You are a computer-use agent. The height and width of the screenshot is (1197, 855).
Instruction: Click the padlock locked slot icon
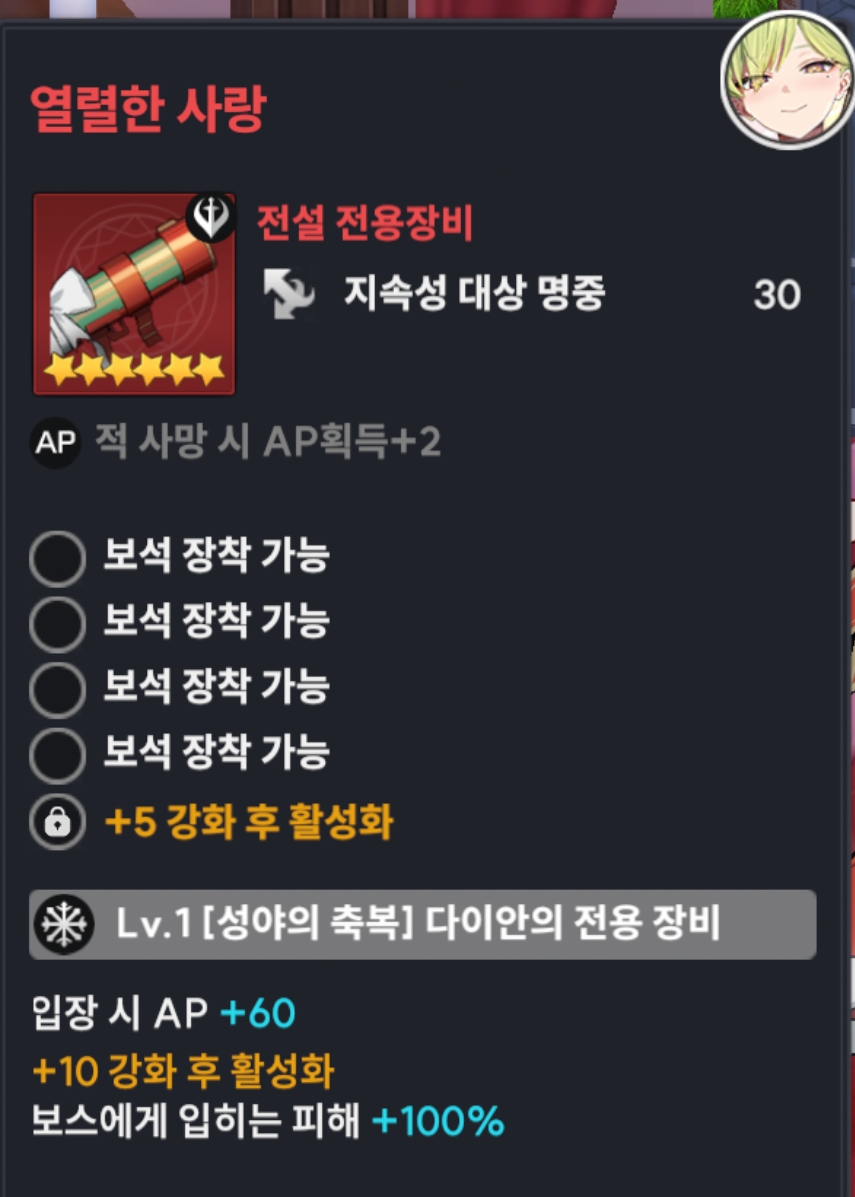click(57, 821)
